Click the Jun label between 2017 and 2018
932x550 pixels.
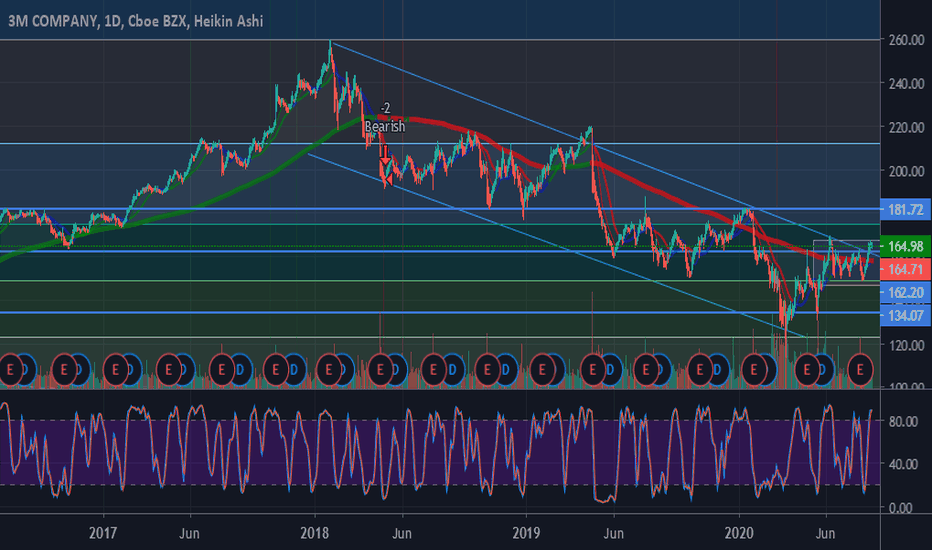(189, 533)
